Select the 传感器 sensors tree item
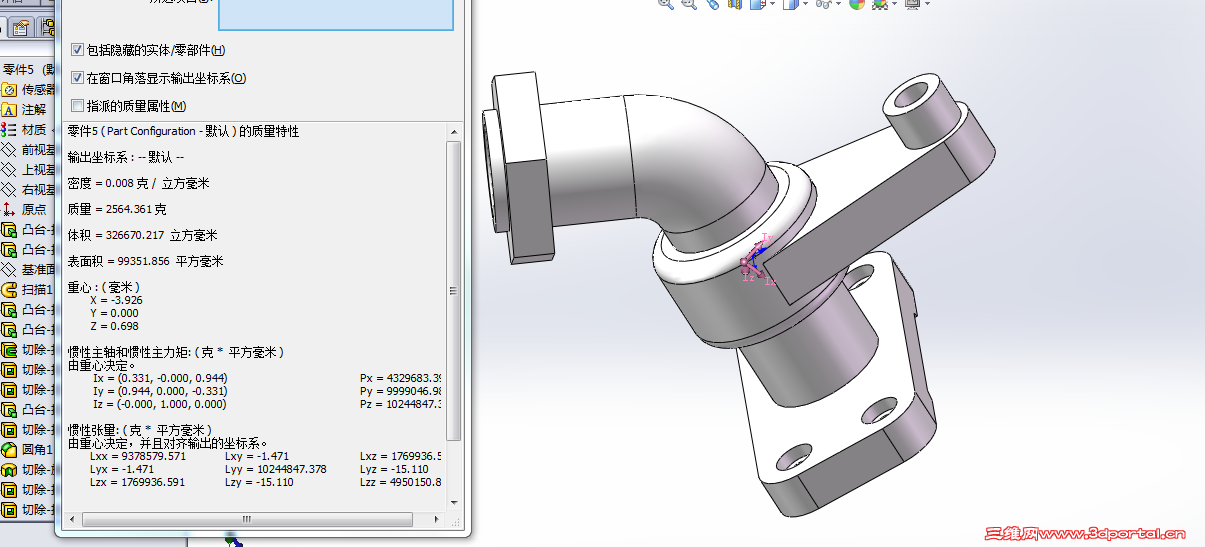 tap(29, 90)
